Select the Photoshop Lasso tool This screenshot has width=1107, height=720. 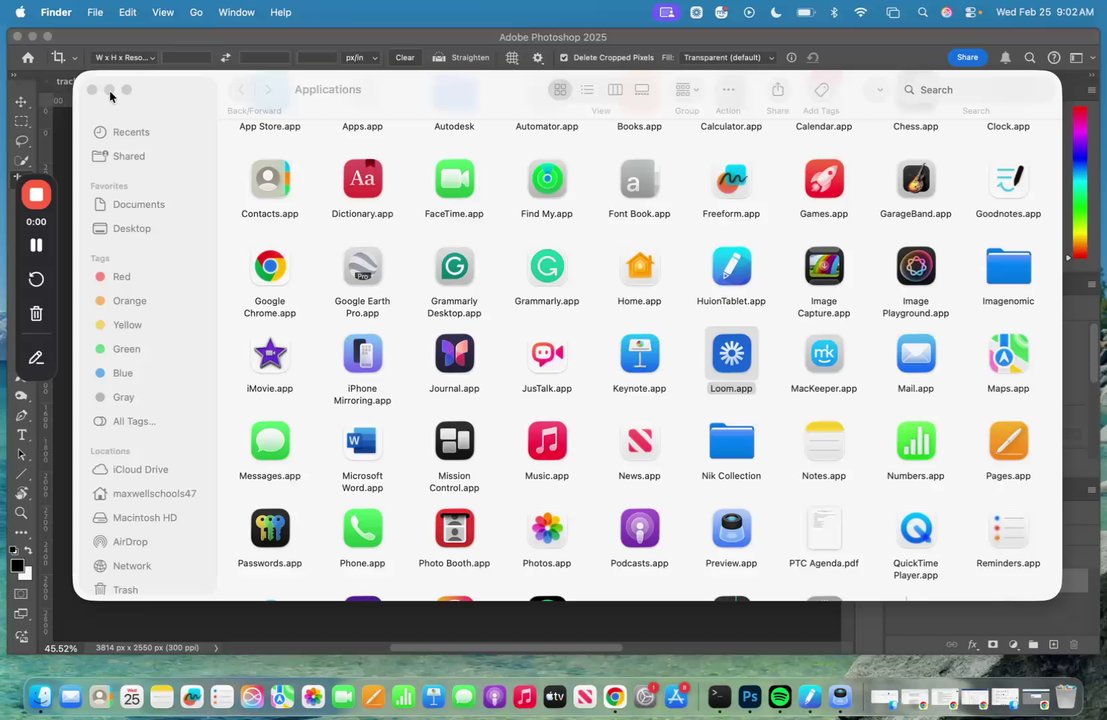point(22,141)
